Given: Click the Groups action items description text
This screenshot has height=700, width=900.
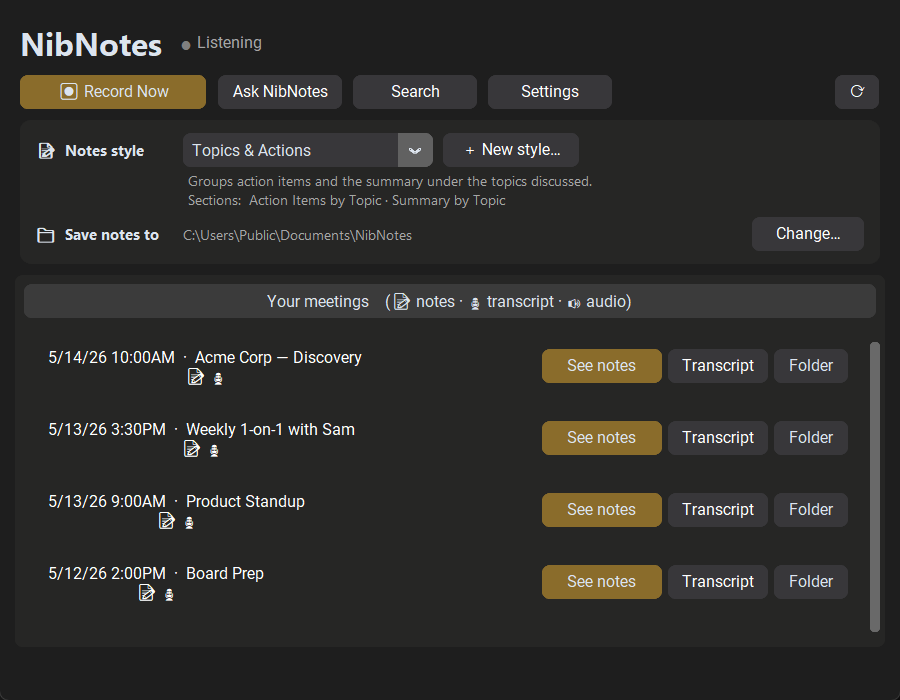Looking at the screenshot, I should pyautogui.click(x=390, y=181).
